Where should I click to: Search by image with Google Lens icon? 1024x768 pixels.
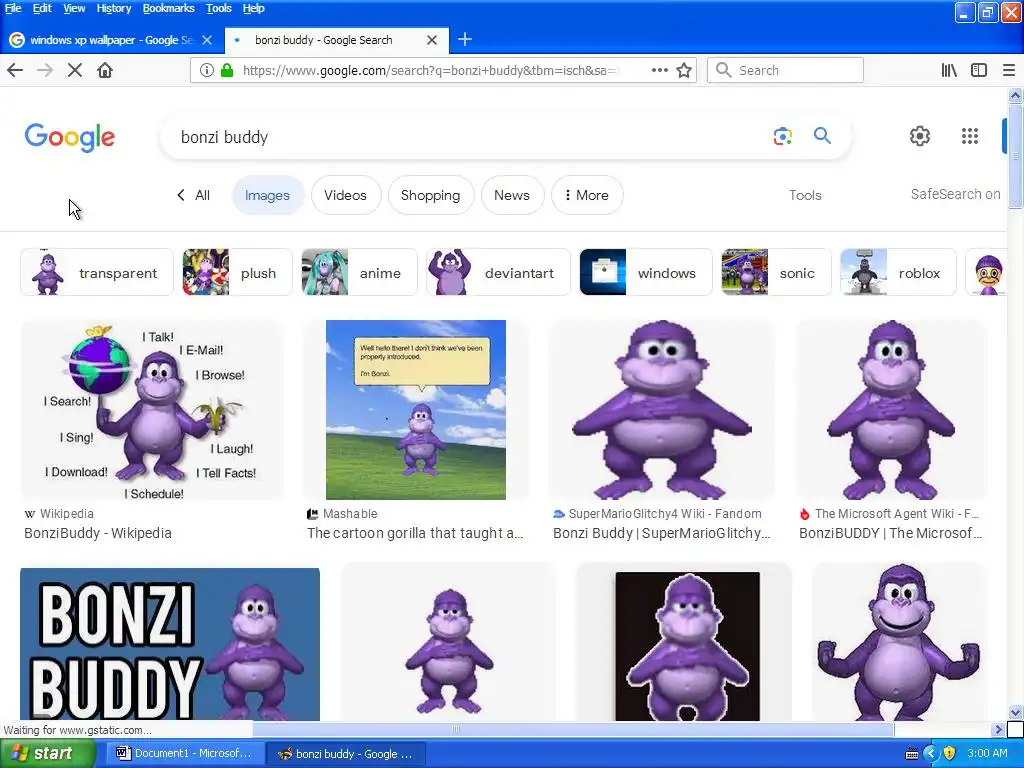(782, 136)
